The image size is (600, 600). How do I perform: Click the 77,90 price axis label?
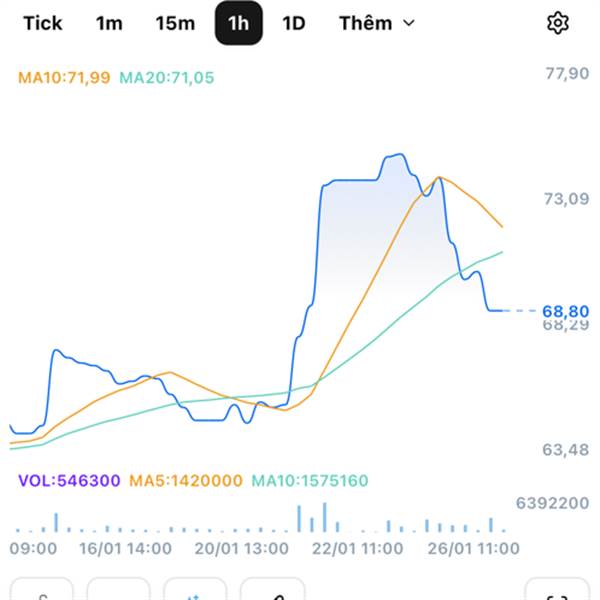(565, 74)
